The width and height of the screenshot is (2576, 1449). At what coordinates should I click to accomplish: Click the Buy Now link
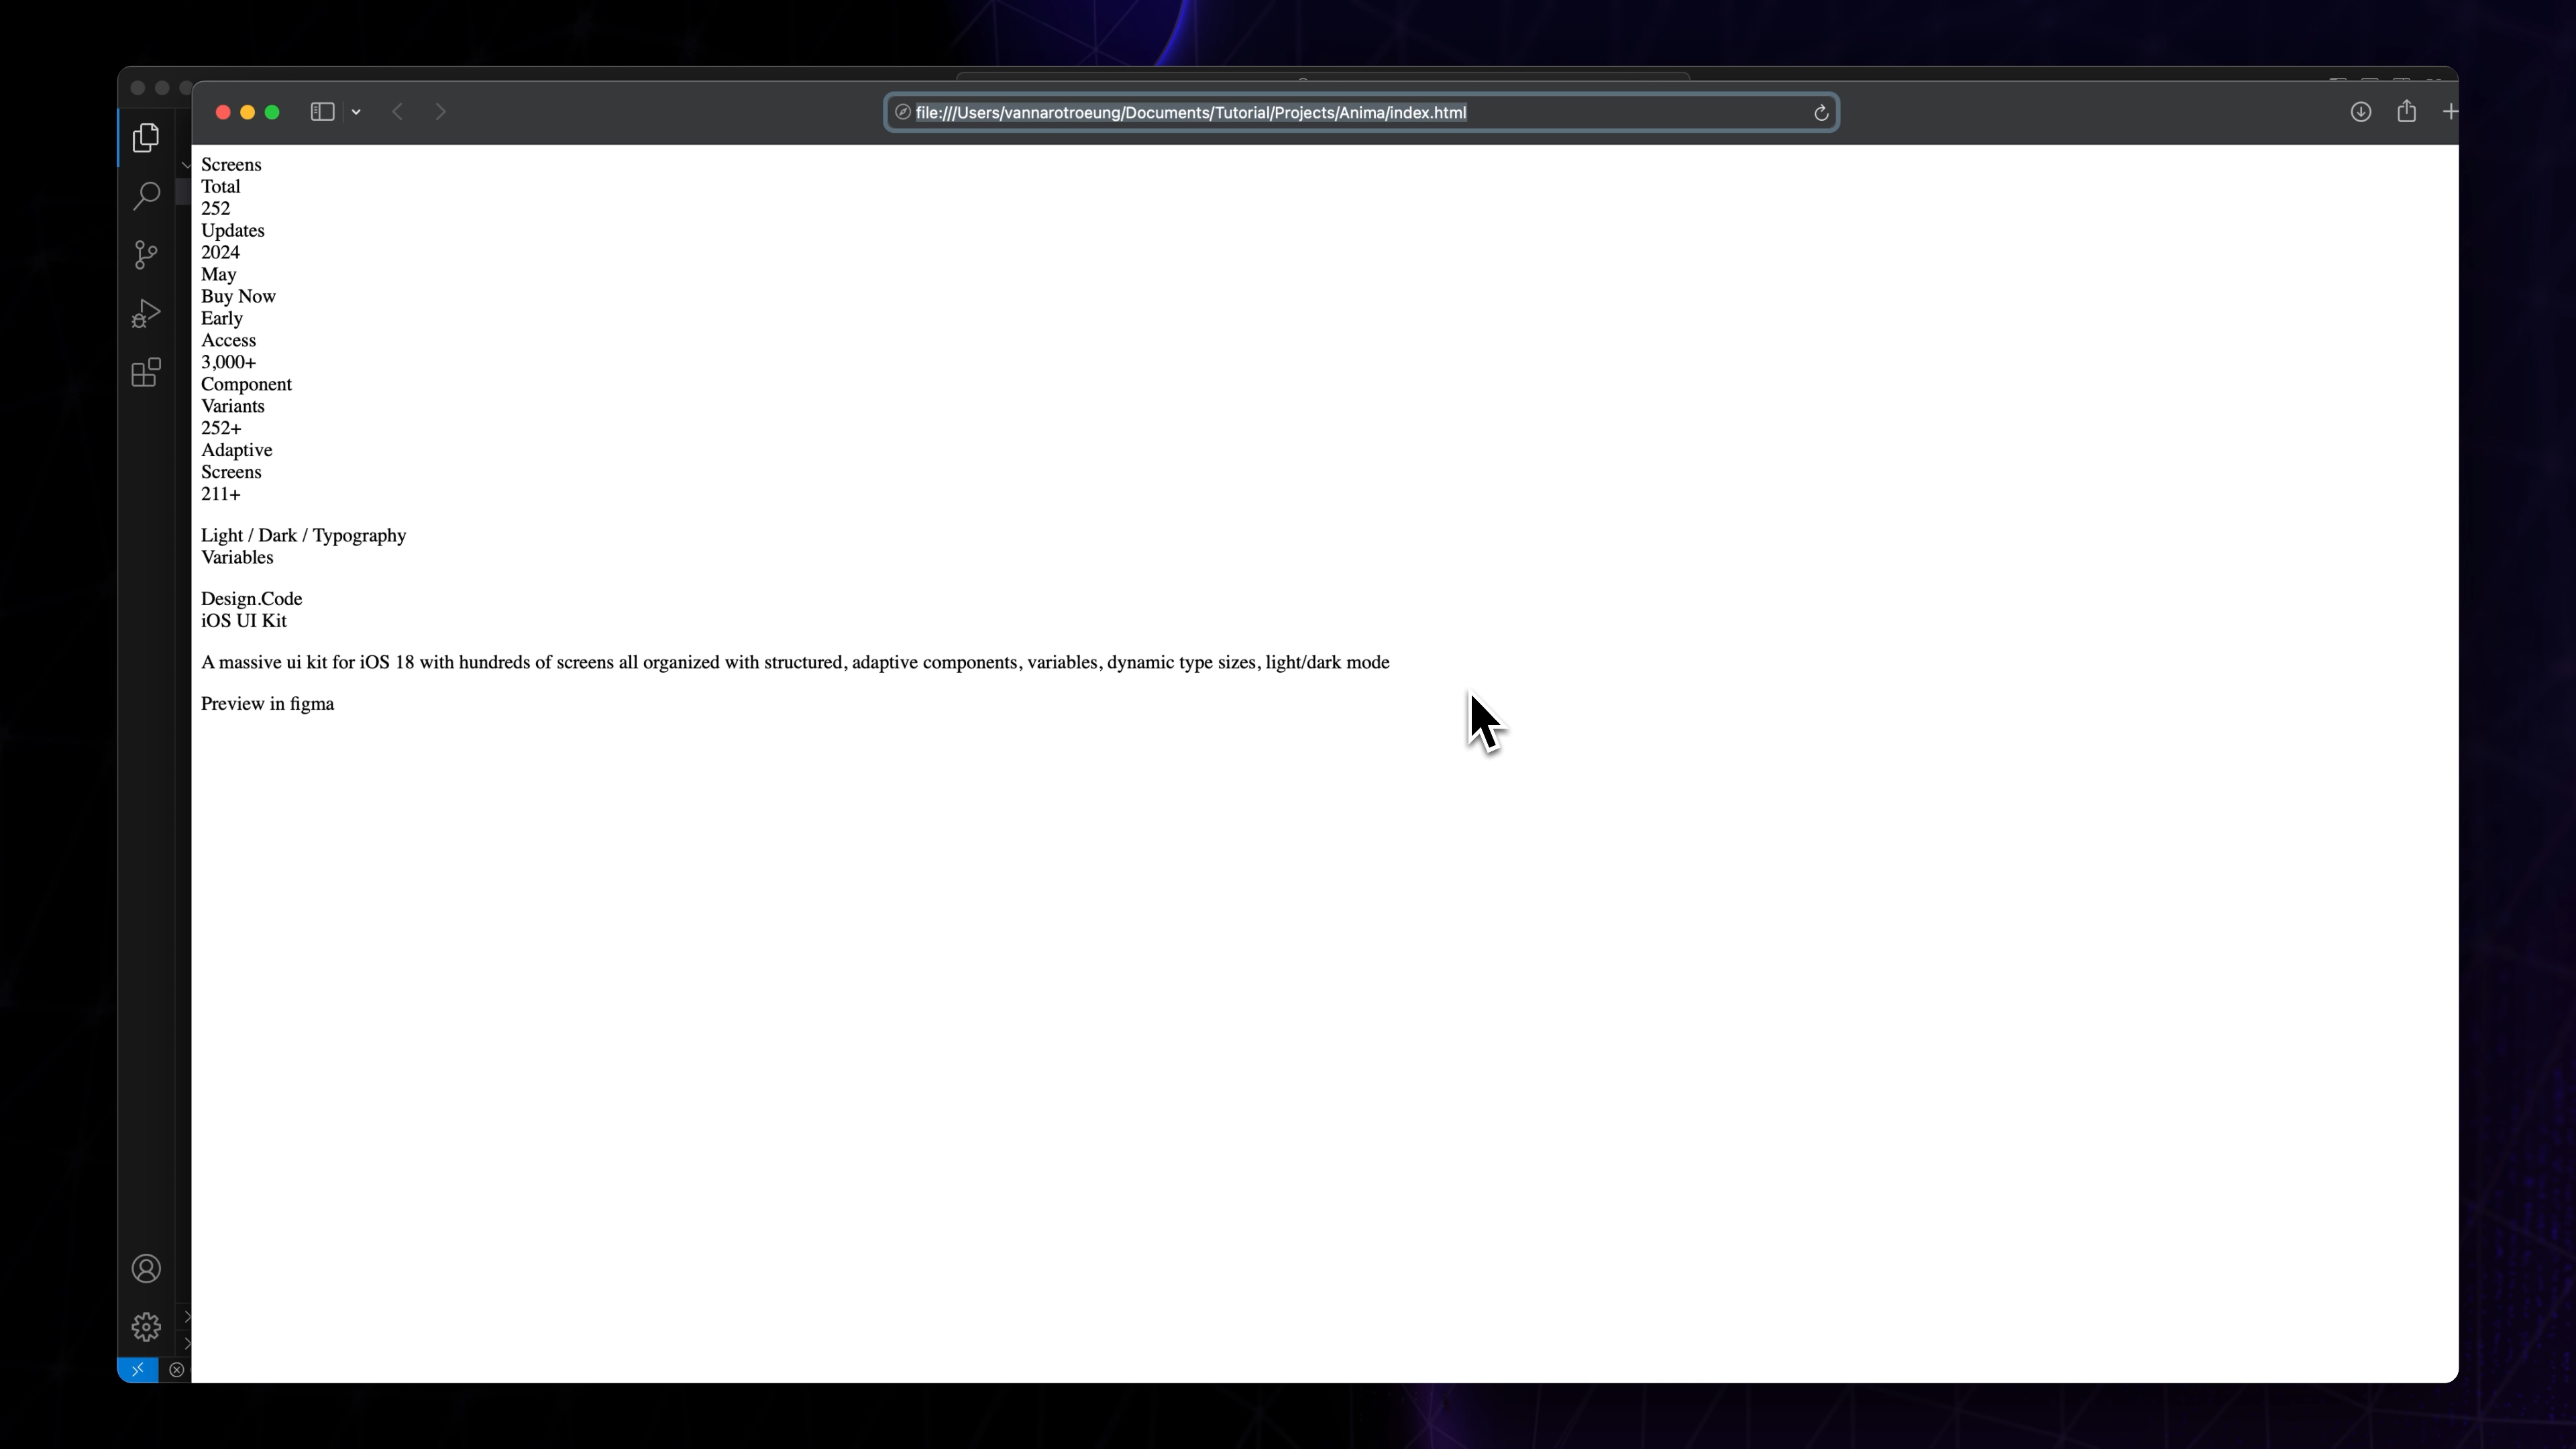(238, 296)
